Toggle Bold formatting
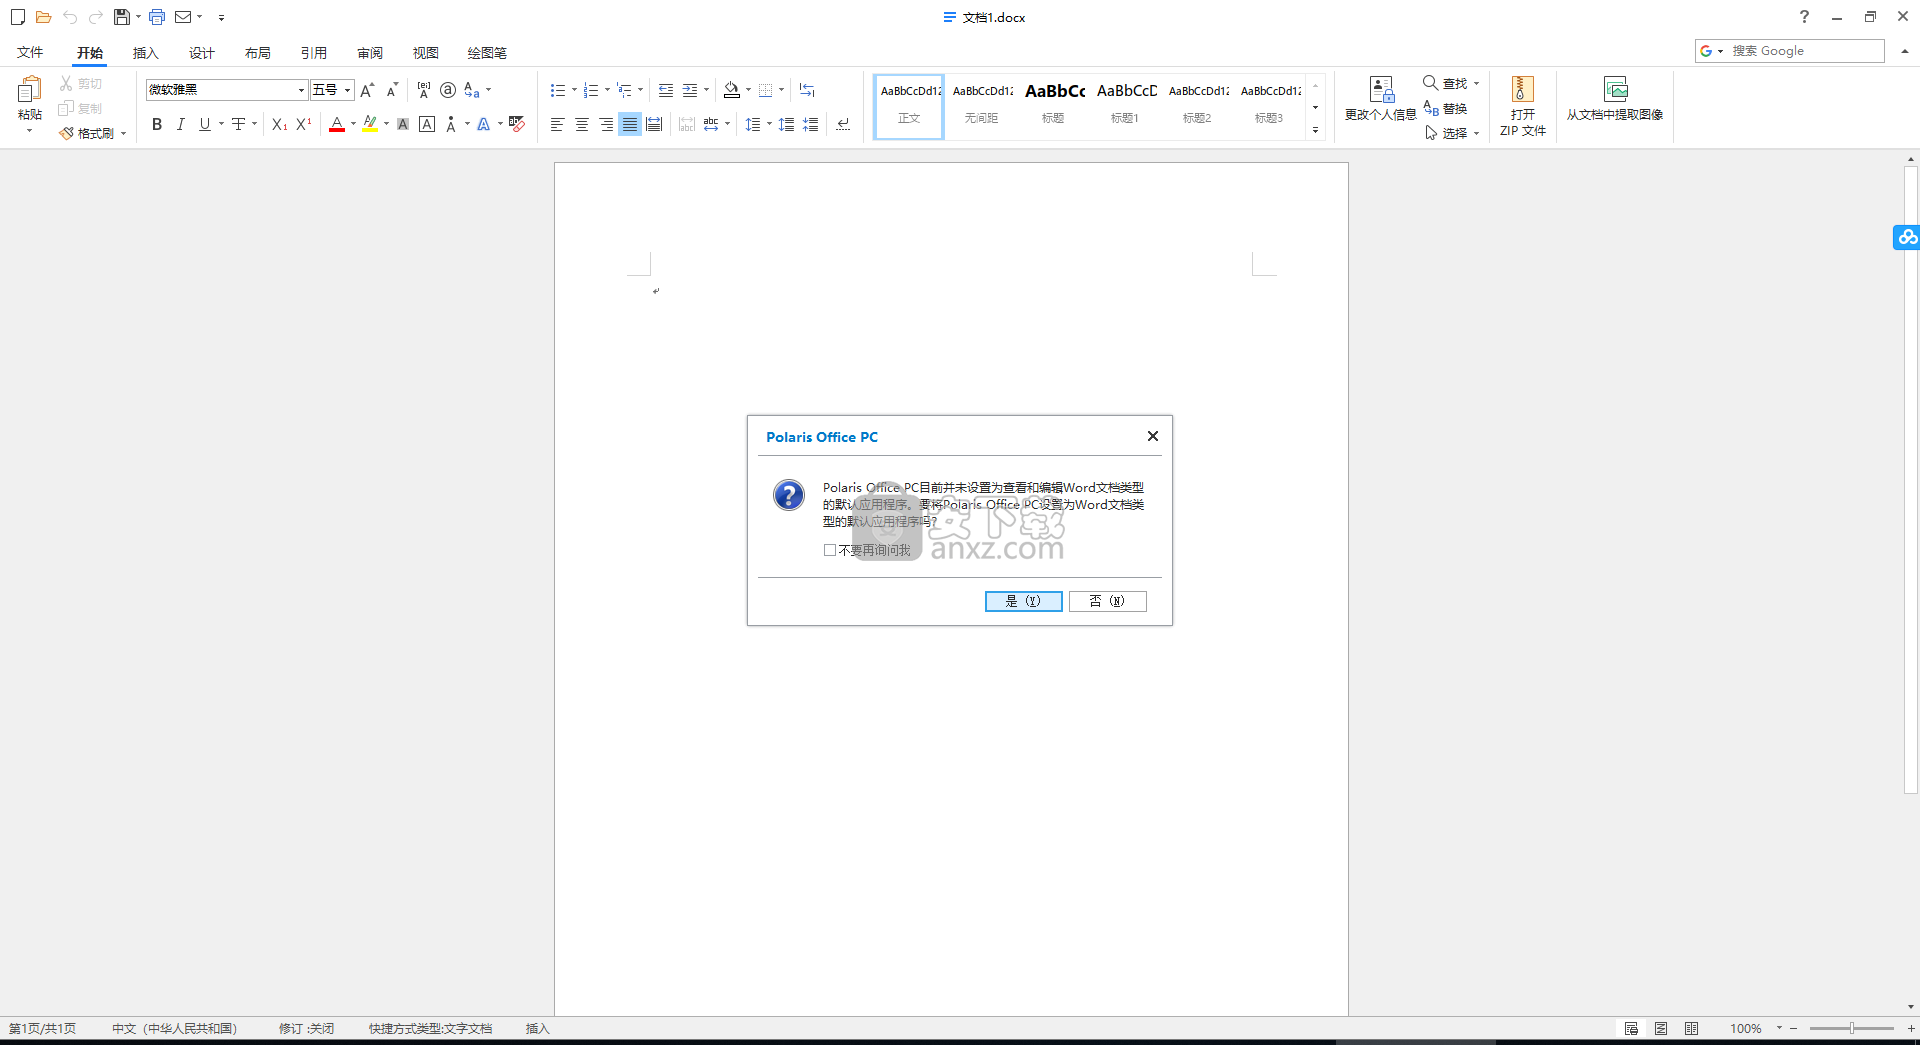 click(x=157, y=124)
